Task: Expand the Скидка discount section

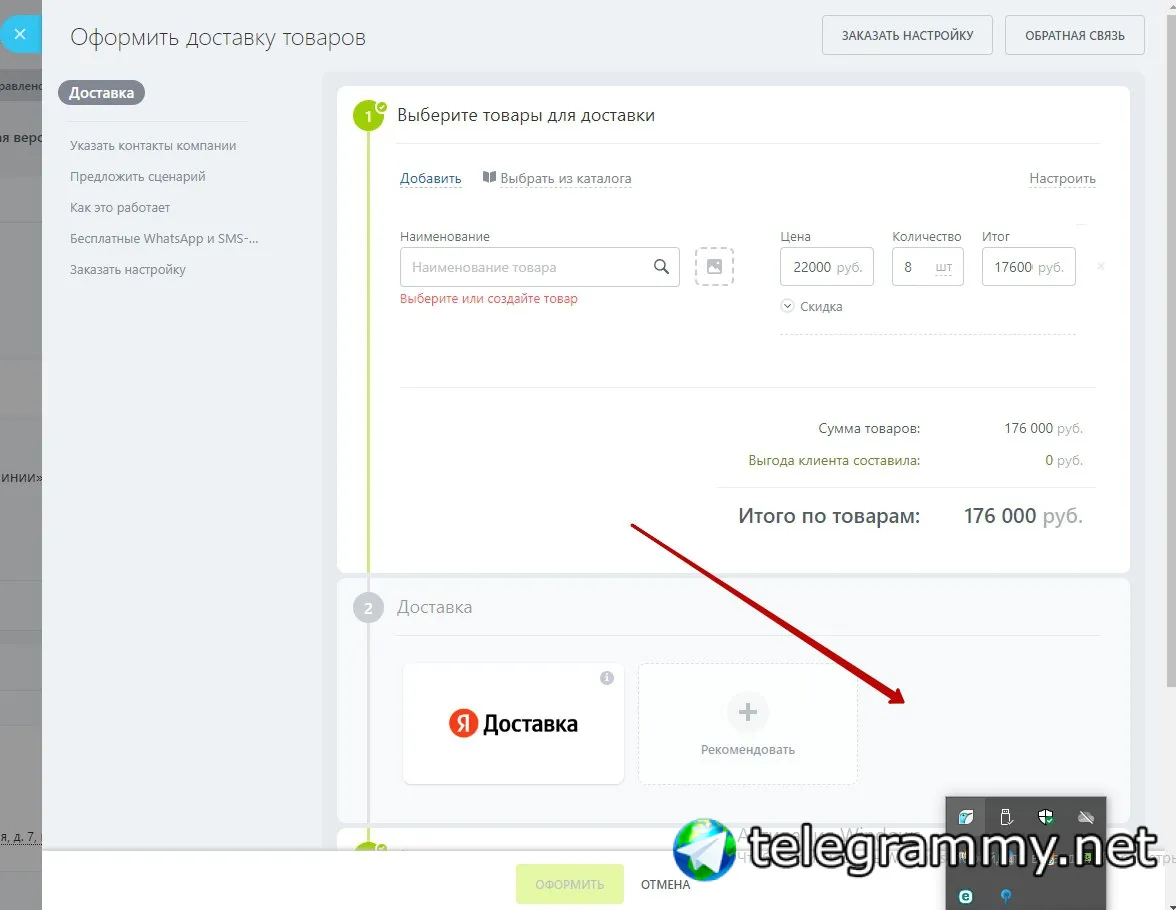Action: pos(812,306)
